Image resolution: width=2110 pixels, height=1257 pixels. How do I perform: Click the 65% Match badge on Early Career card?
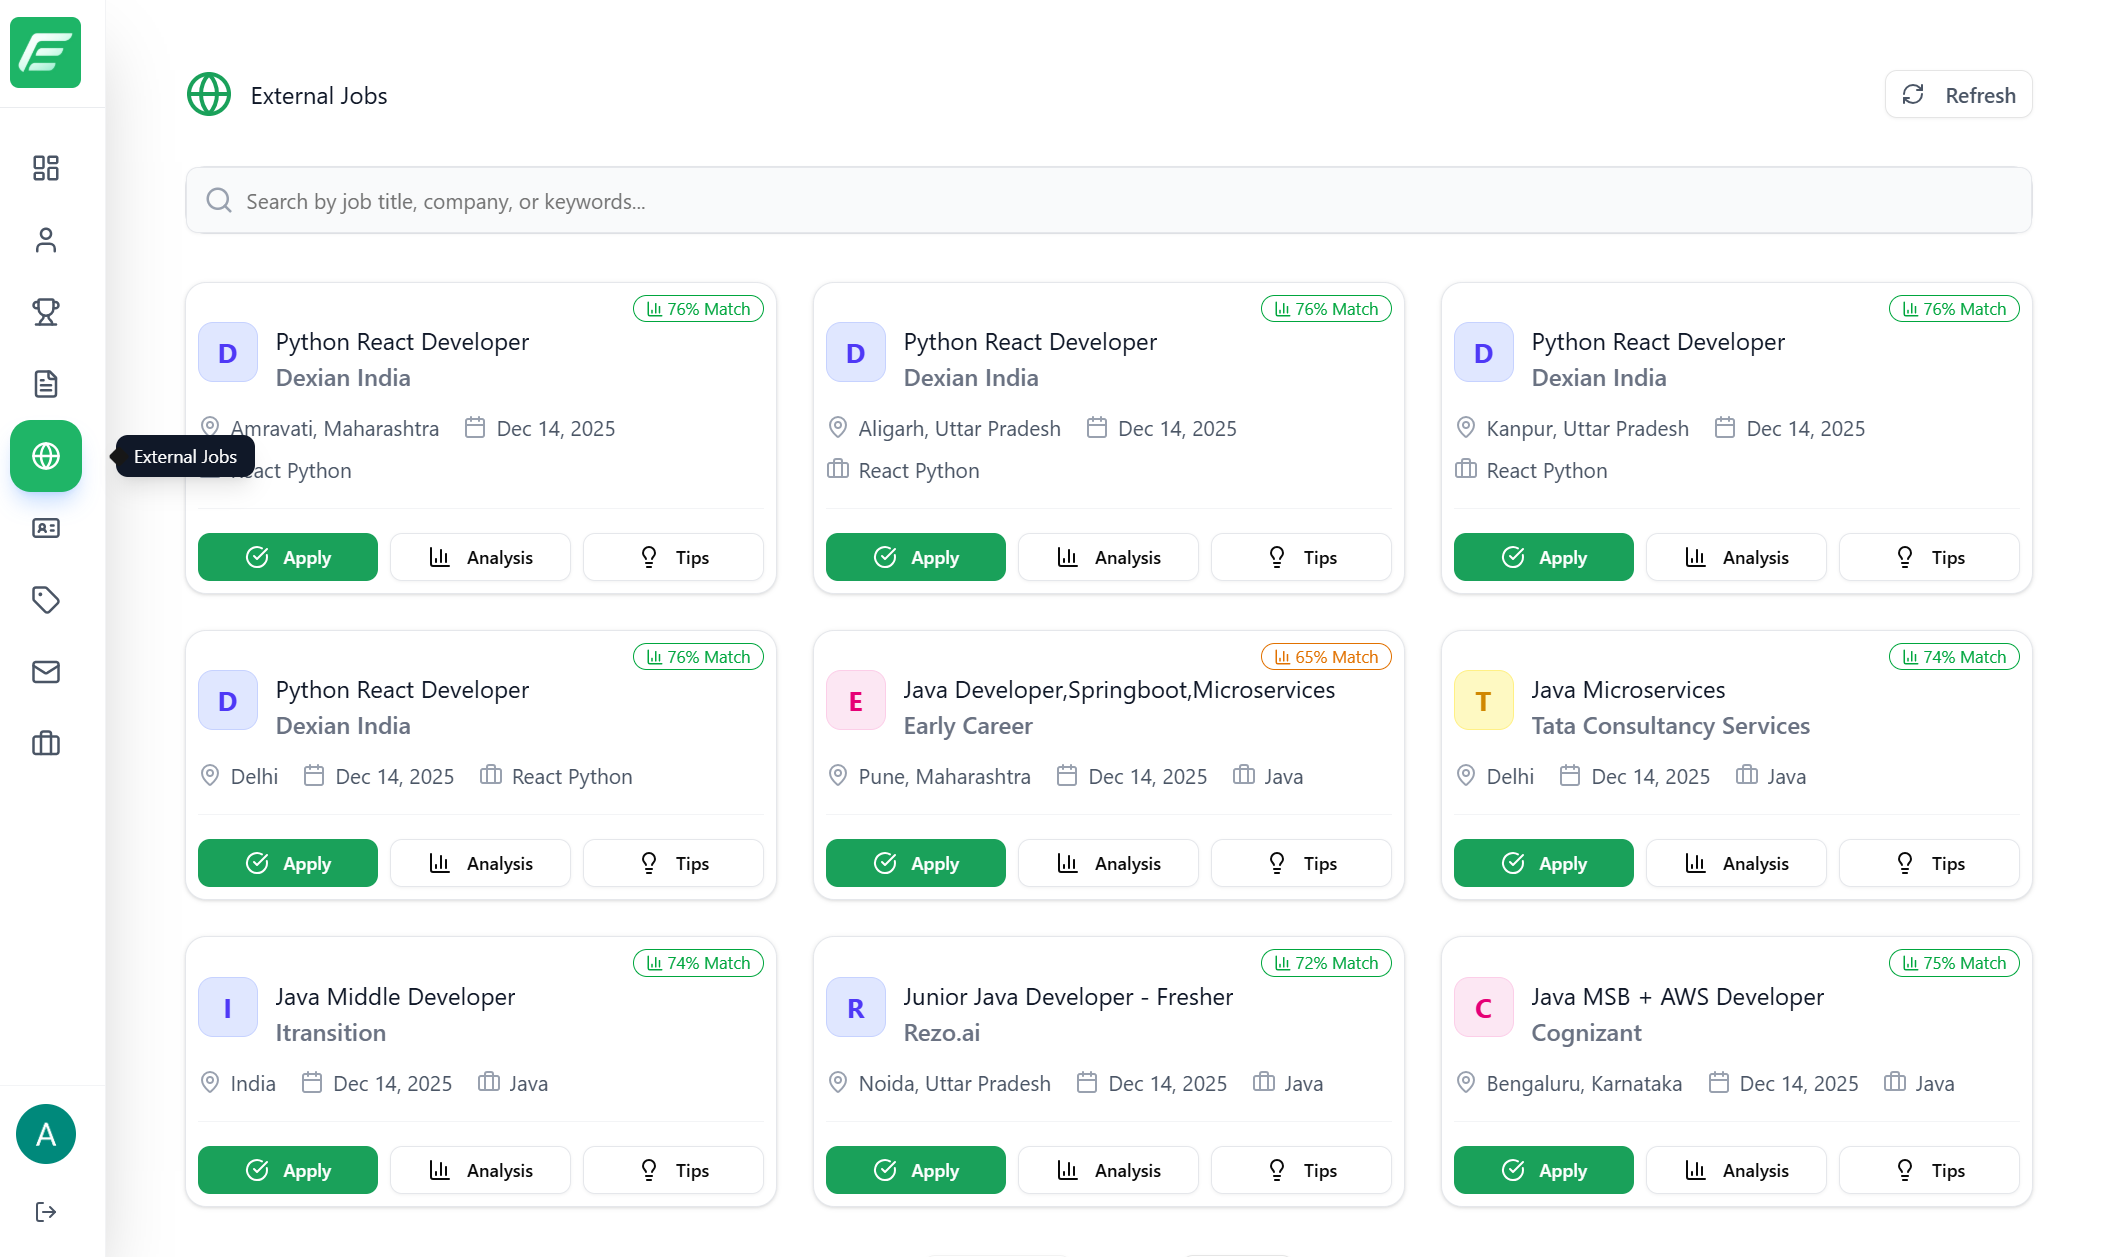[1326, 656]
